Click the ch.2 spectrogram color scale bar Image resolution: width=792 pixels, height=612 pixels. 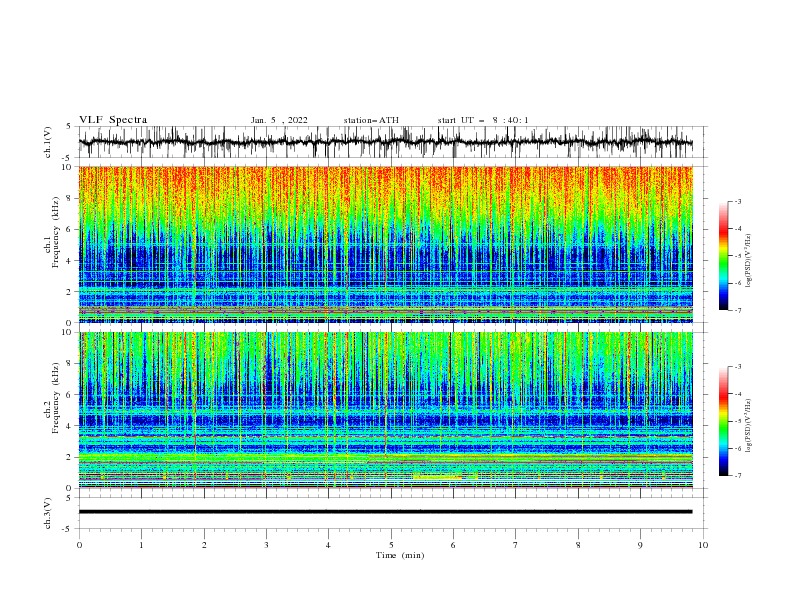724,421
